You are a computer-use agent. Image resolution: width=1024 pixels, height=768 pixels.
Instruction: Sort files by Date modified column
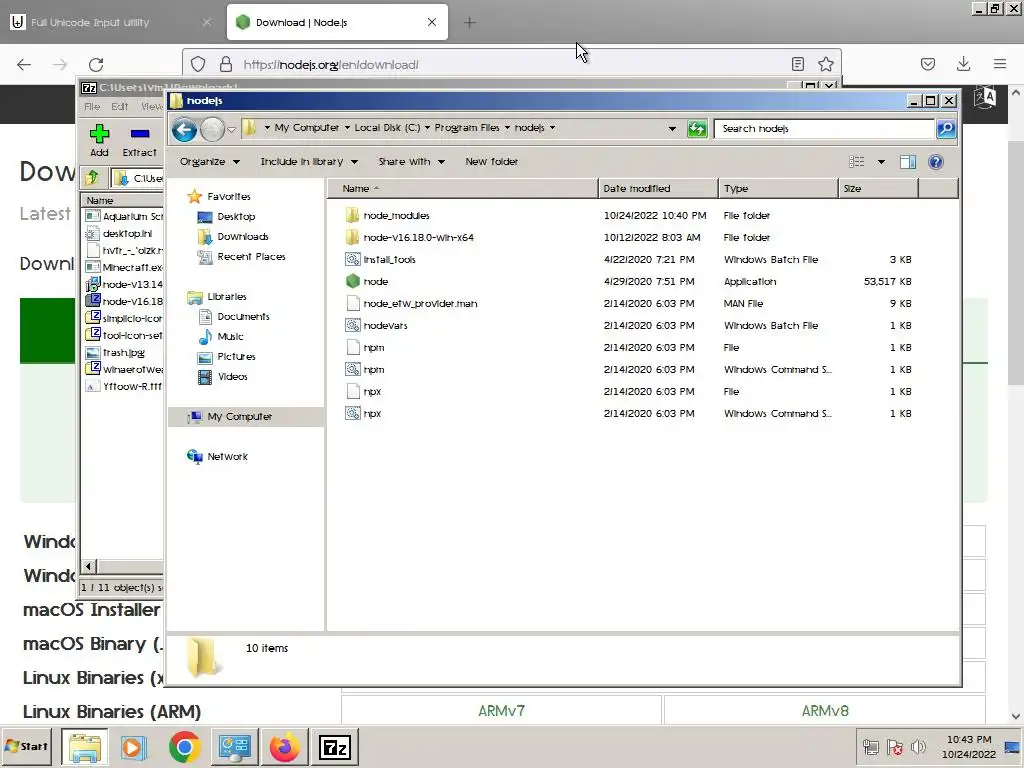pyautogui.click(x=658, y=189)
